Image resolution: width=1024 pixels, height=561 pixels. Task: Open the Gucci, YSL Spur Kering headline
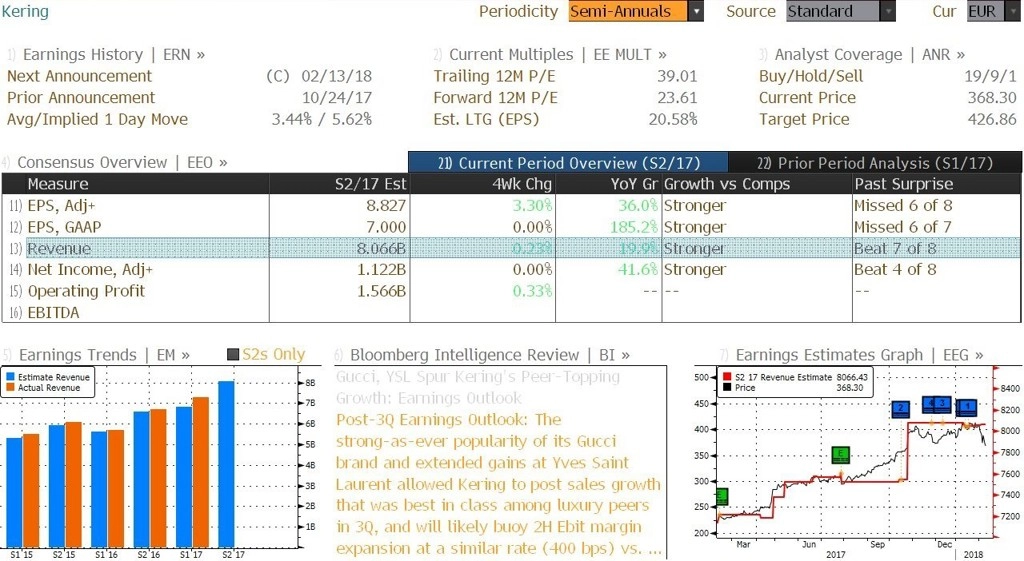pyautogui.click(x=478, y=387)
